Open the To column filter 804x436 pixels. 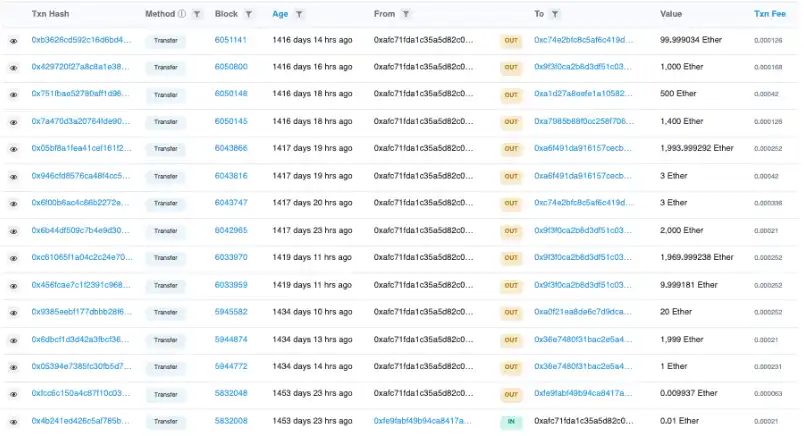coord(555,14)
